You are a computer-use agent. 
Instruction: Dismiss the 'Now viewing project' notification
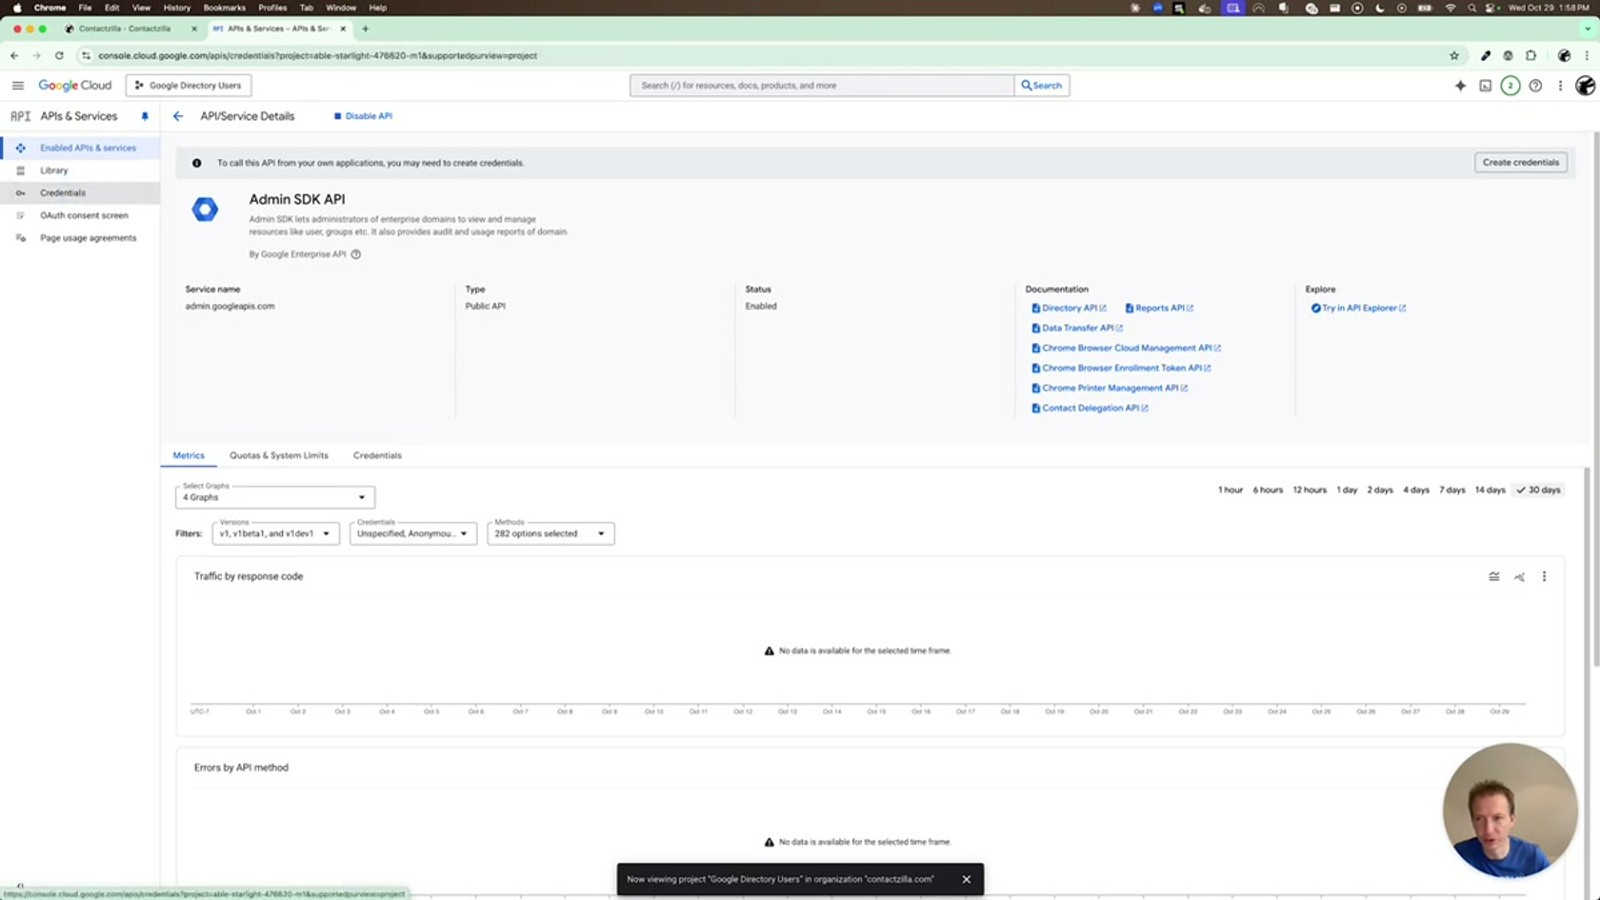(966, 880)
